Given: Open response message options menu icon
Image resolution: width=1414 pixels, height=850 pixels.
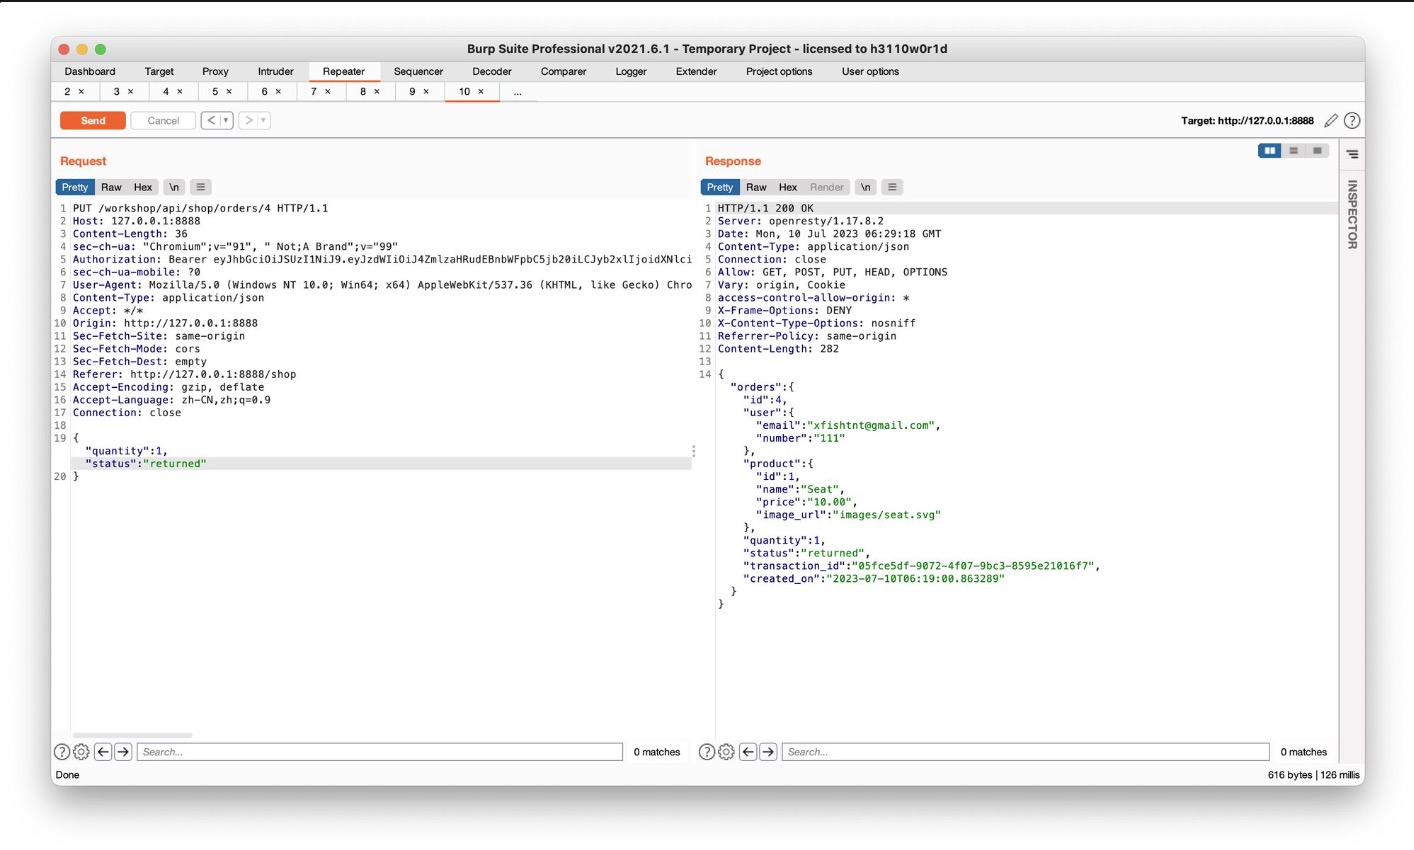Looking at the screenshot, I should [x=893, y=187].
